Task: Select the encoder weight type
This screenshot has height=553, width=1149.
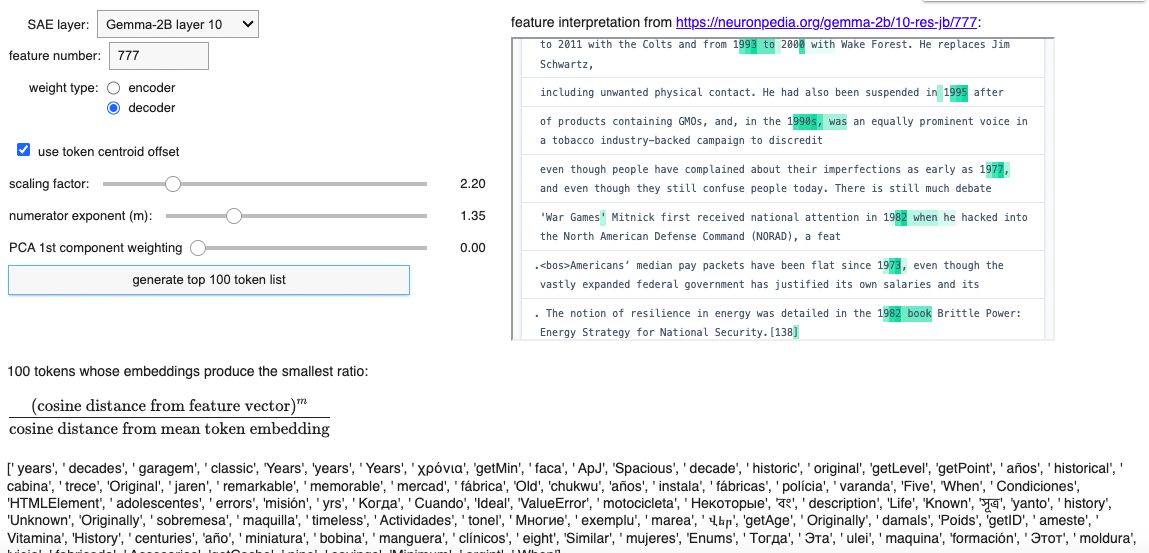Action: (113, 88)
